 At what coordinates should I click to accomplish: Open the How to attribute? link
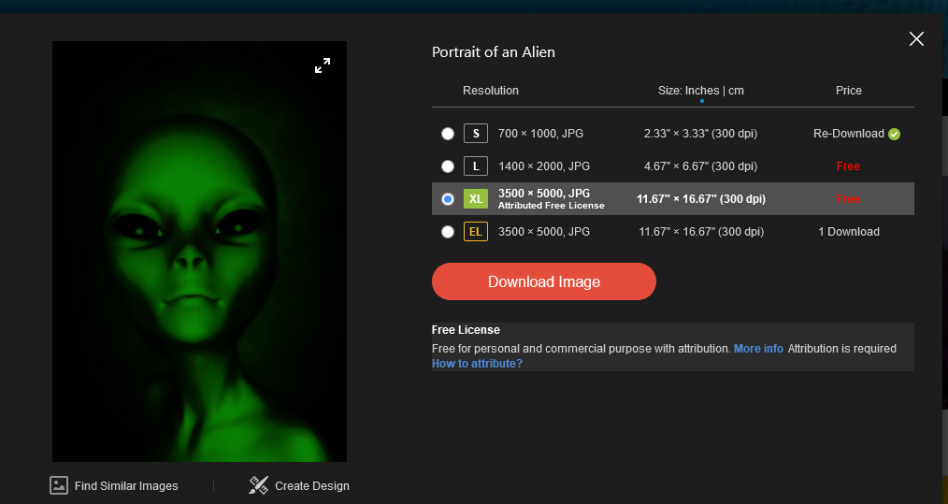[x=477, y=364]
